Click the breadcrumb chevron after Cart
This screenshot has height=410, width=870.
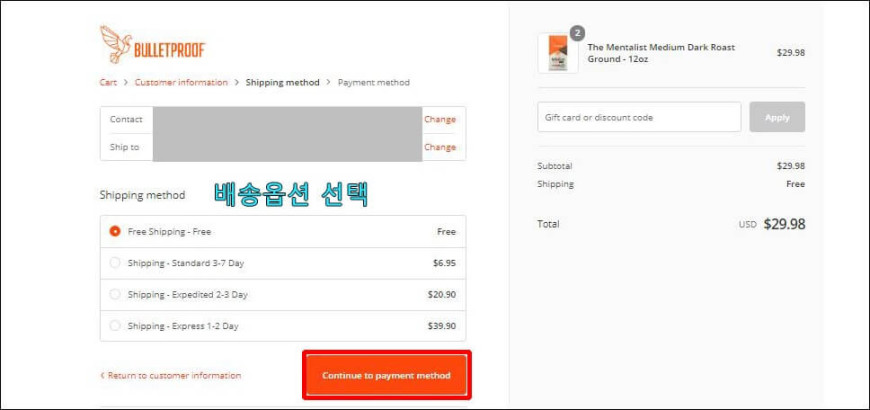coord(126,82)
